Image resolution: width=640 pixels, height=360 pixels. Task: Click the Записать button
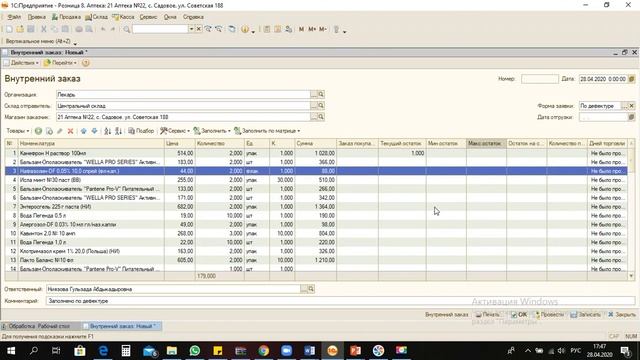[586, 315]
